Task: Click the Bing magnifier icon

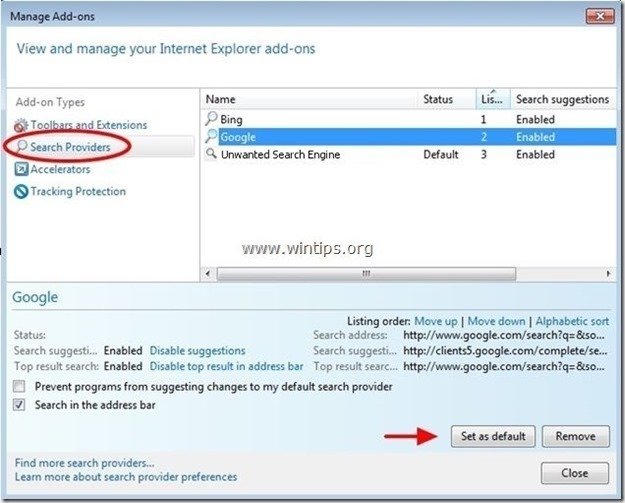Action: click(x=211, y=119)
